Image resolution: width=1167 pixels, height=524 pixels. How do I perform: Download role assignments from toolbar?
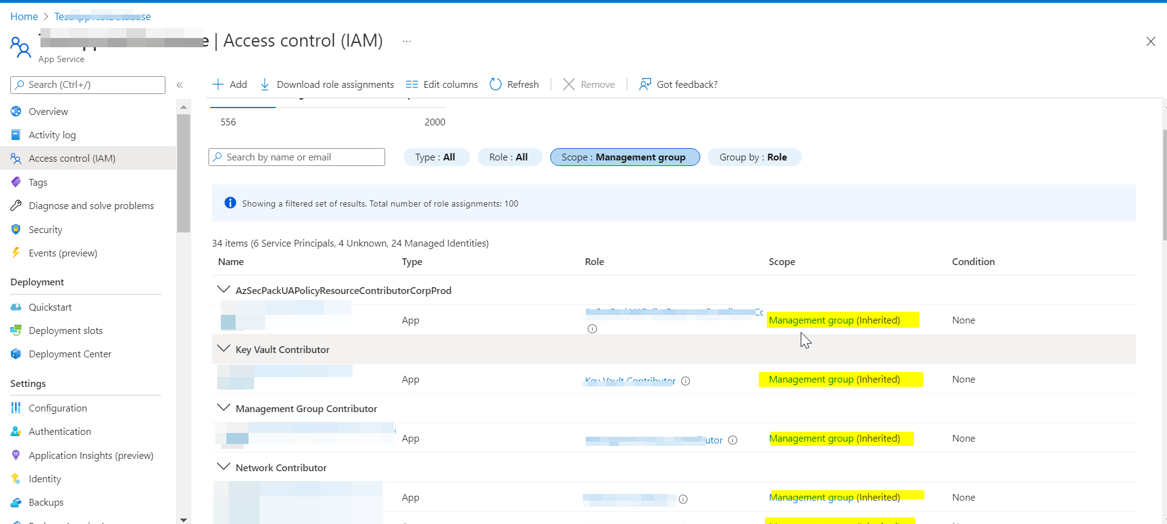tap(327, 85)
